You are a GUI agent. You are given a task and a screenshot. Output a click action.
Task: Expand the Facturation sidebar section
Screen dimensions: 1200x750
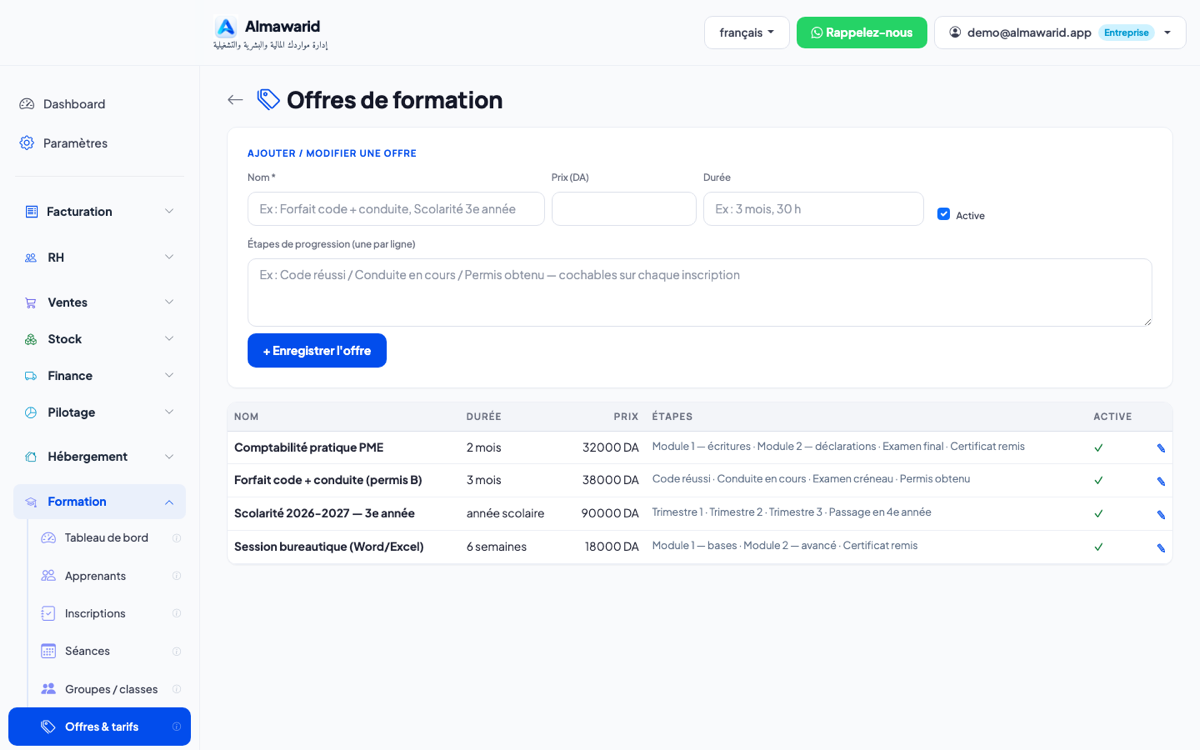click(100, 211)
